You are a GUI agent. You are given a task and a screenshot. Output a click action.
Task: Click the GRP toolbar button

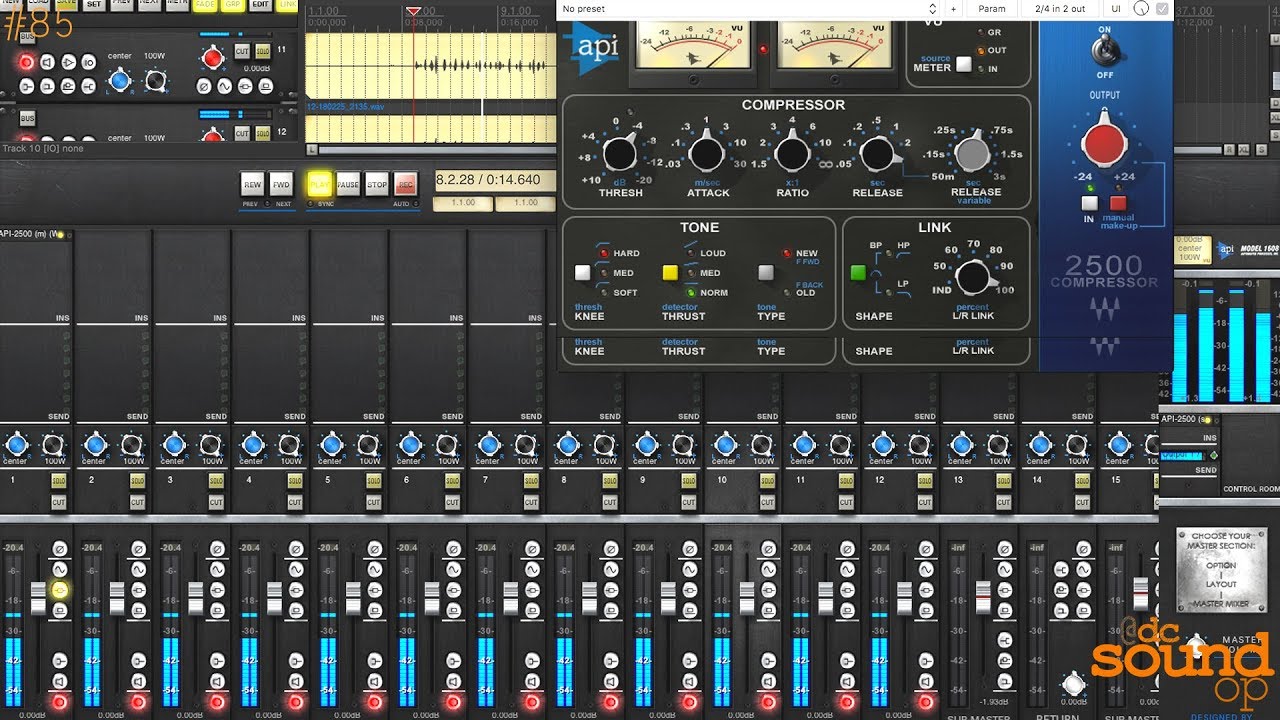(232, 5)
